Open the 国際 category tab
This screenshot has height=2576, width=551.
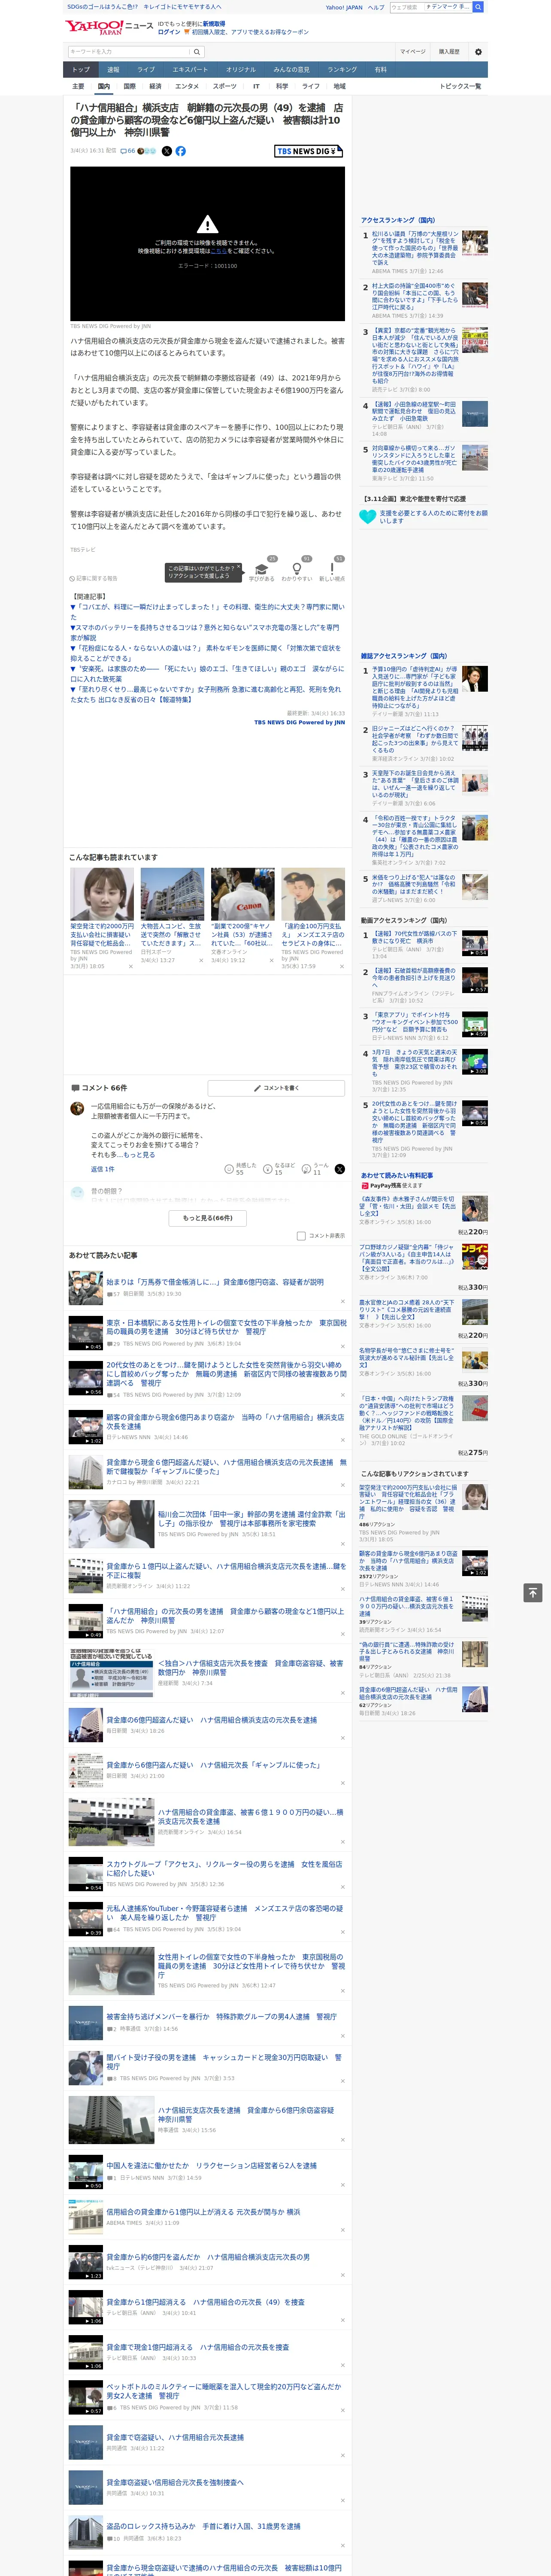point(129,86)
